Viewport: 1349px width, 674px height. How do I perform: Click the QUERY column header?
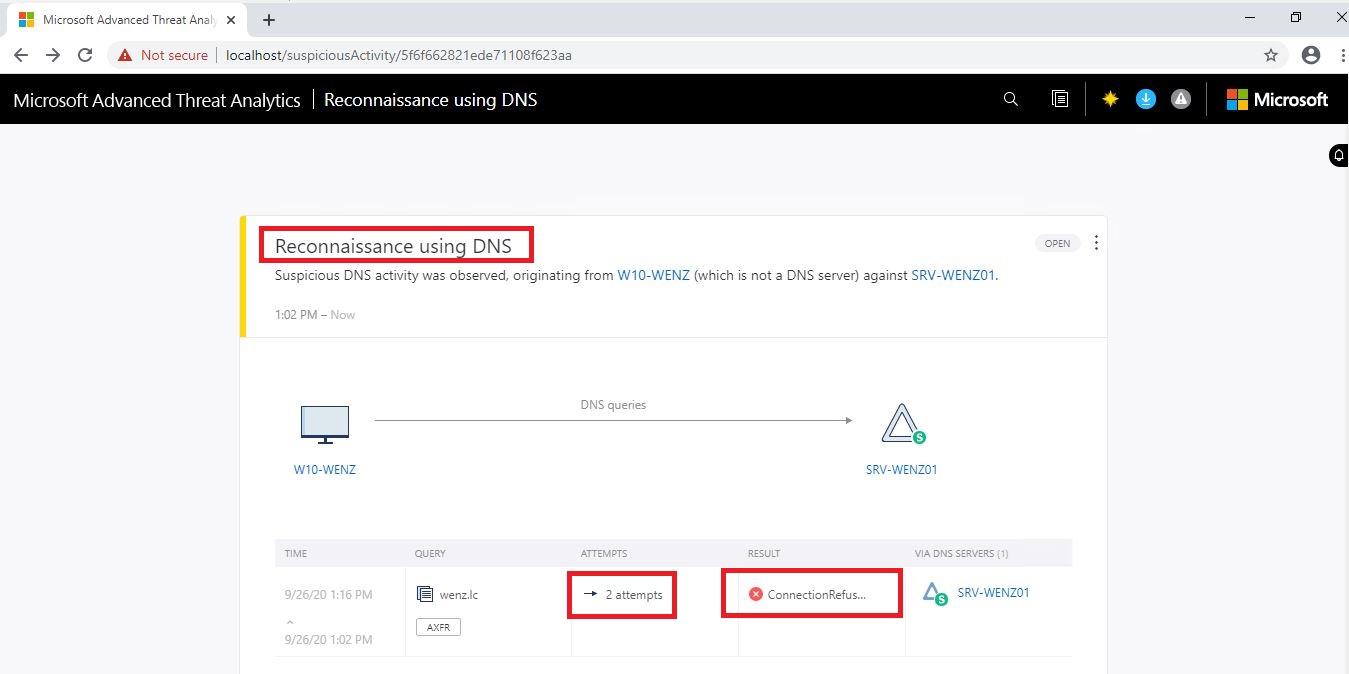click(x=430, y=553)
